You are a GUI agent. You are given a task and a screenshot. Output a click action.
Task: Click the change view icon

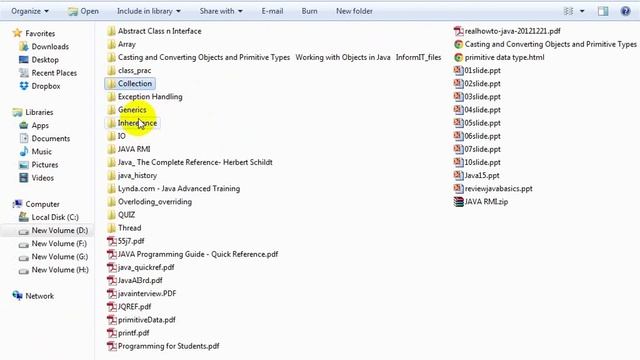click(x=568, y=11)
